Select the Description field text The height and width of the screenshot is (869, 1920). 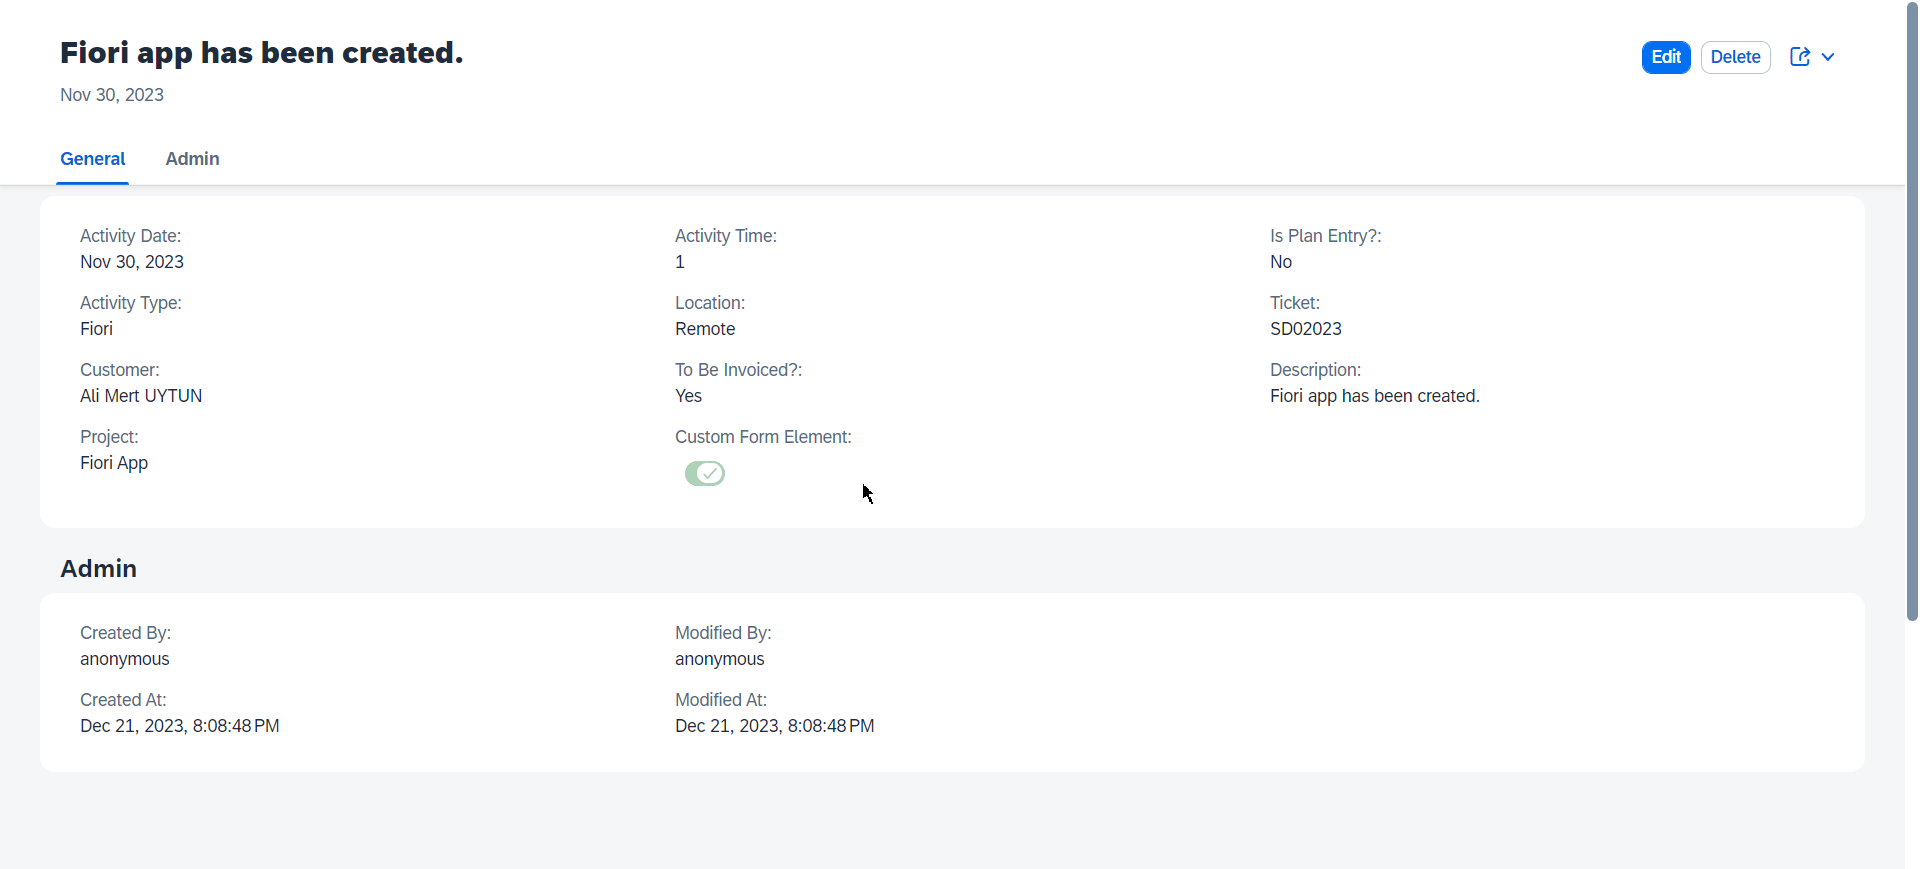[x=1374, y=396]
